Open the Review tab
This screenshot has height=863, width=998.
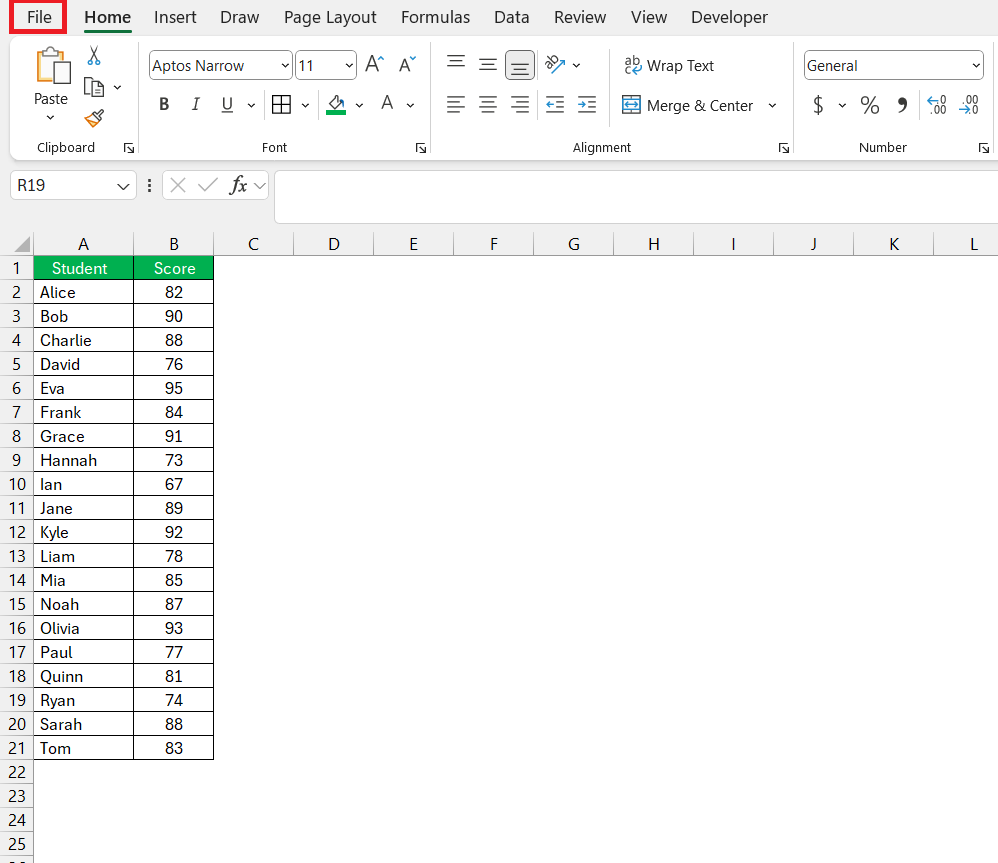tap(580, 17)
